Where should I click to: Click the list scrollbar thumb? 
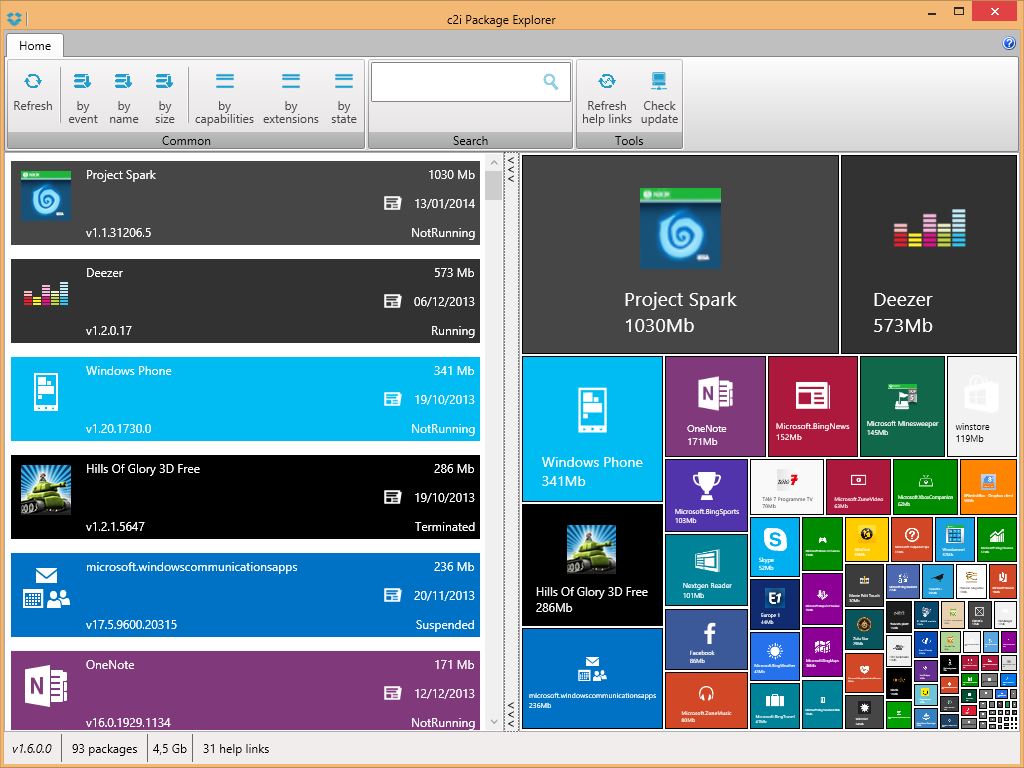(x=494, y=185)
